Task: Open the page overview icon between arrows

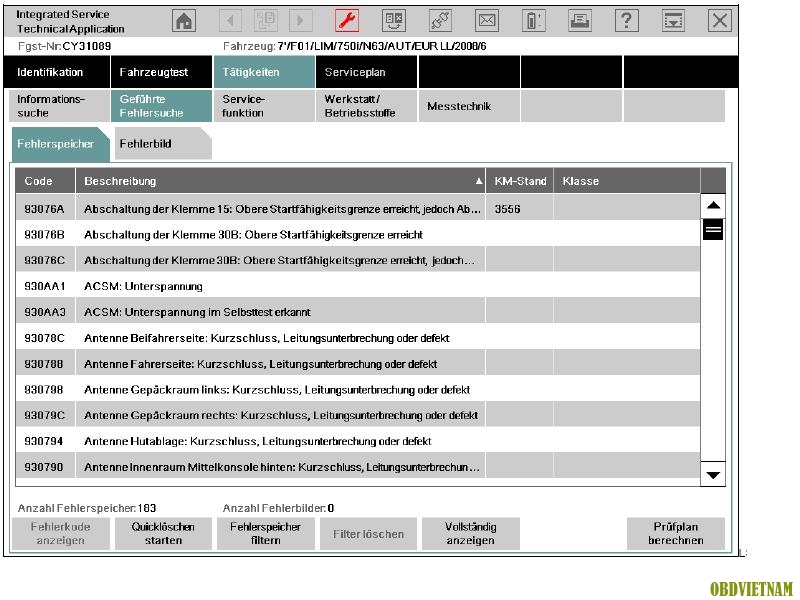Action: (x=265, y=21)
